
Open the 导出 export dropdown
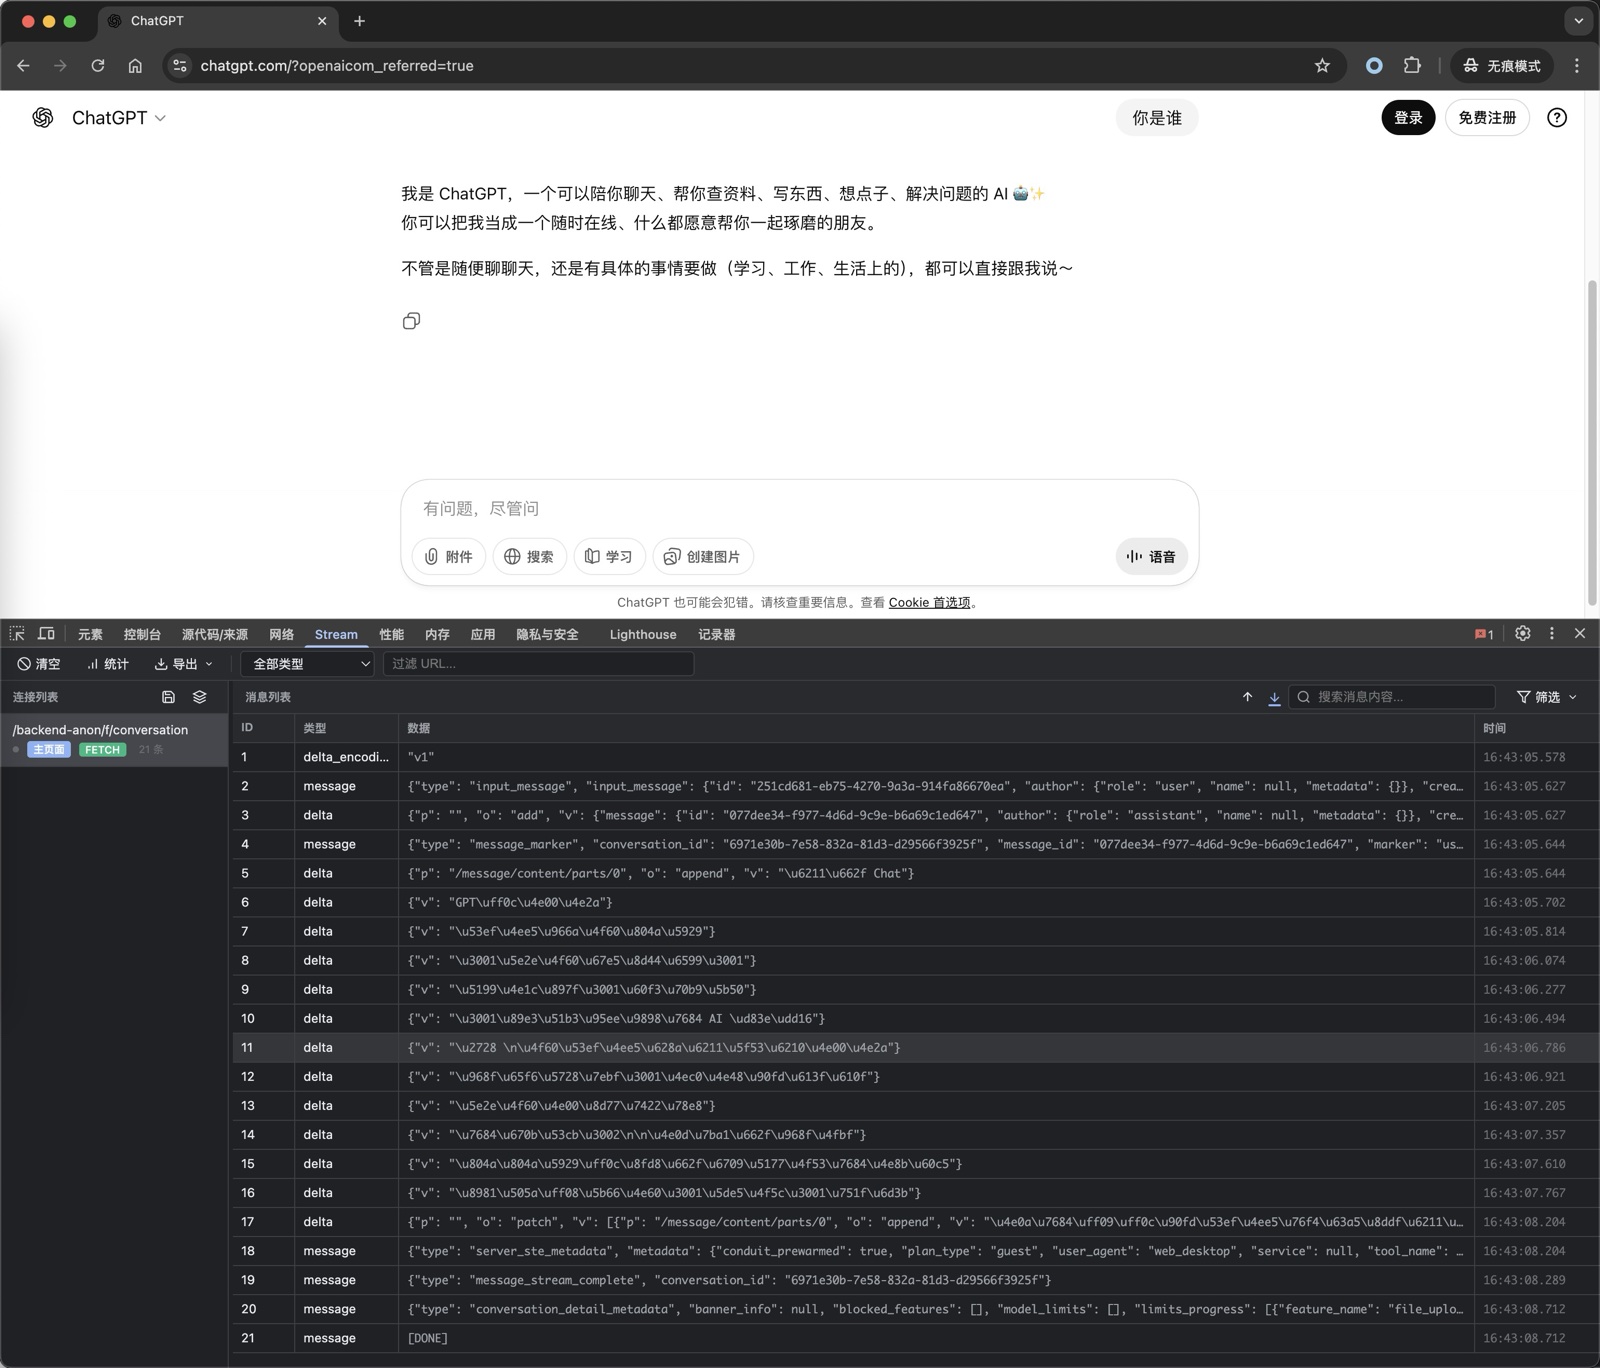[183, 664]
